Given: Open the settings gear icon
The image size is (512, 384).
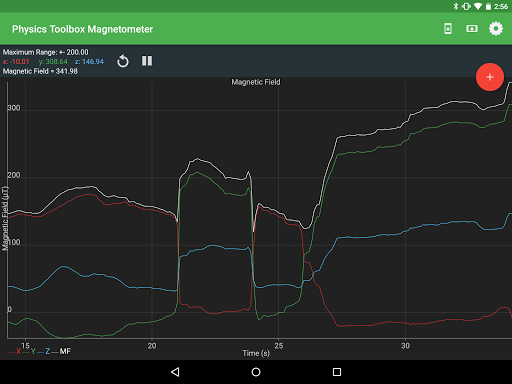Looking at the screenshot, I should pyautogui.click(x=496, y=29).
